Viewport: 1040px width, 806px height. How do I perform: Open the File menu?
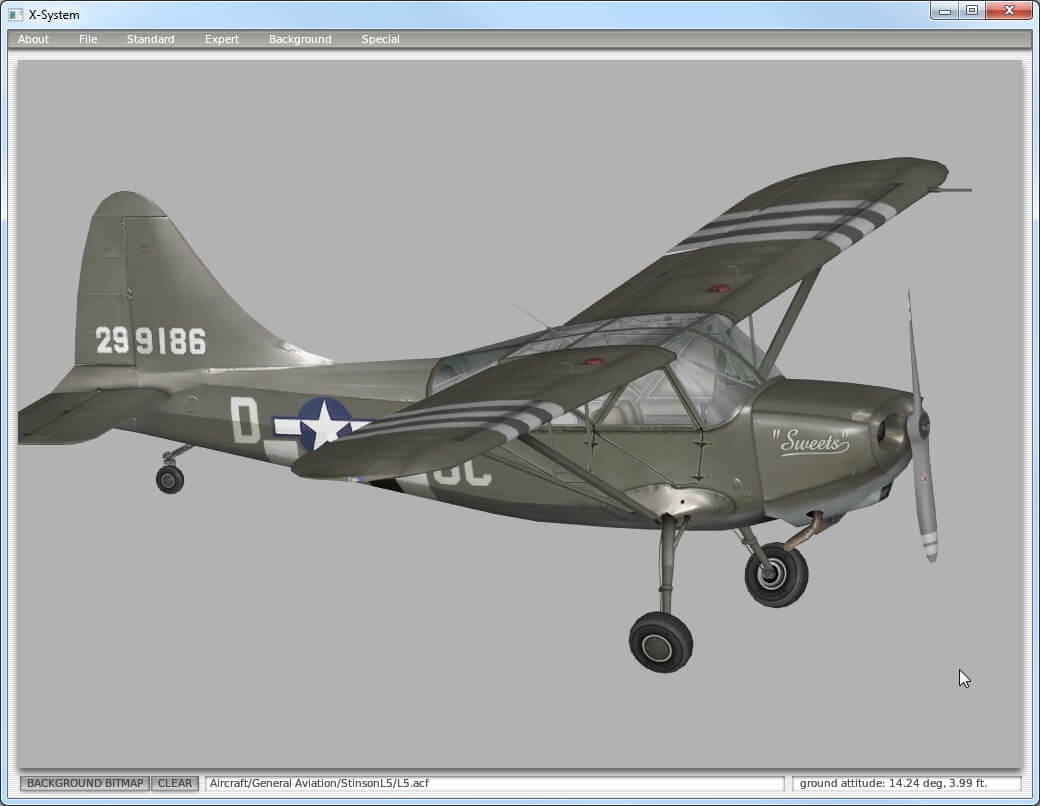point(88,39)
